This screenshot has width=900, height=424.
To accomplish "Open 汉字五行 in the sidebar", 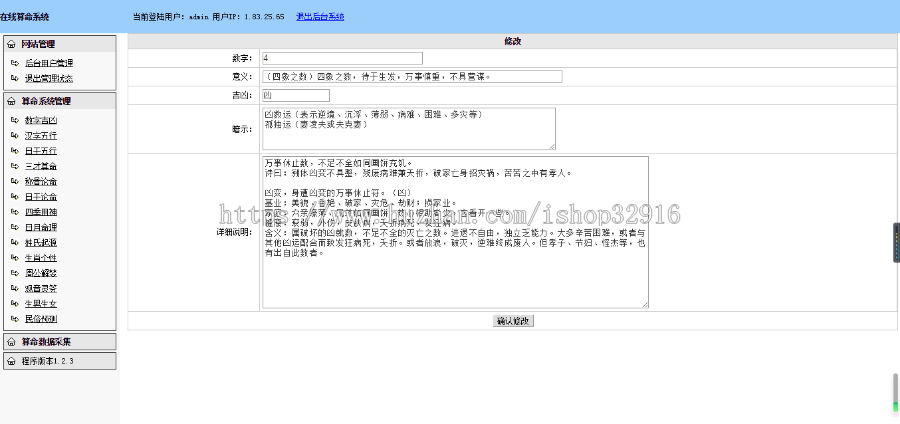I will [40, 136].
